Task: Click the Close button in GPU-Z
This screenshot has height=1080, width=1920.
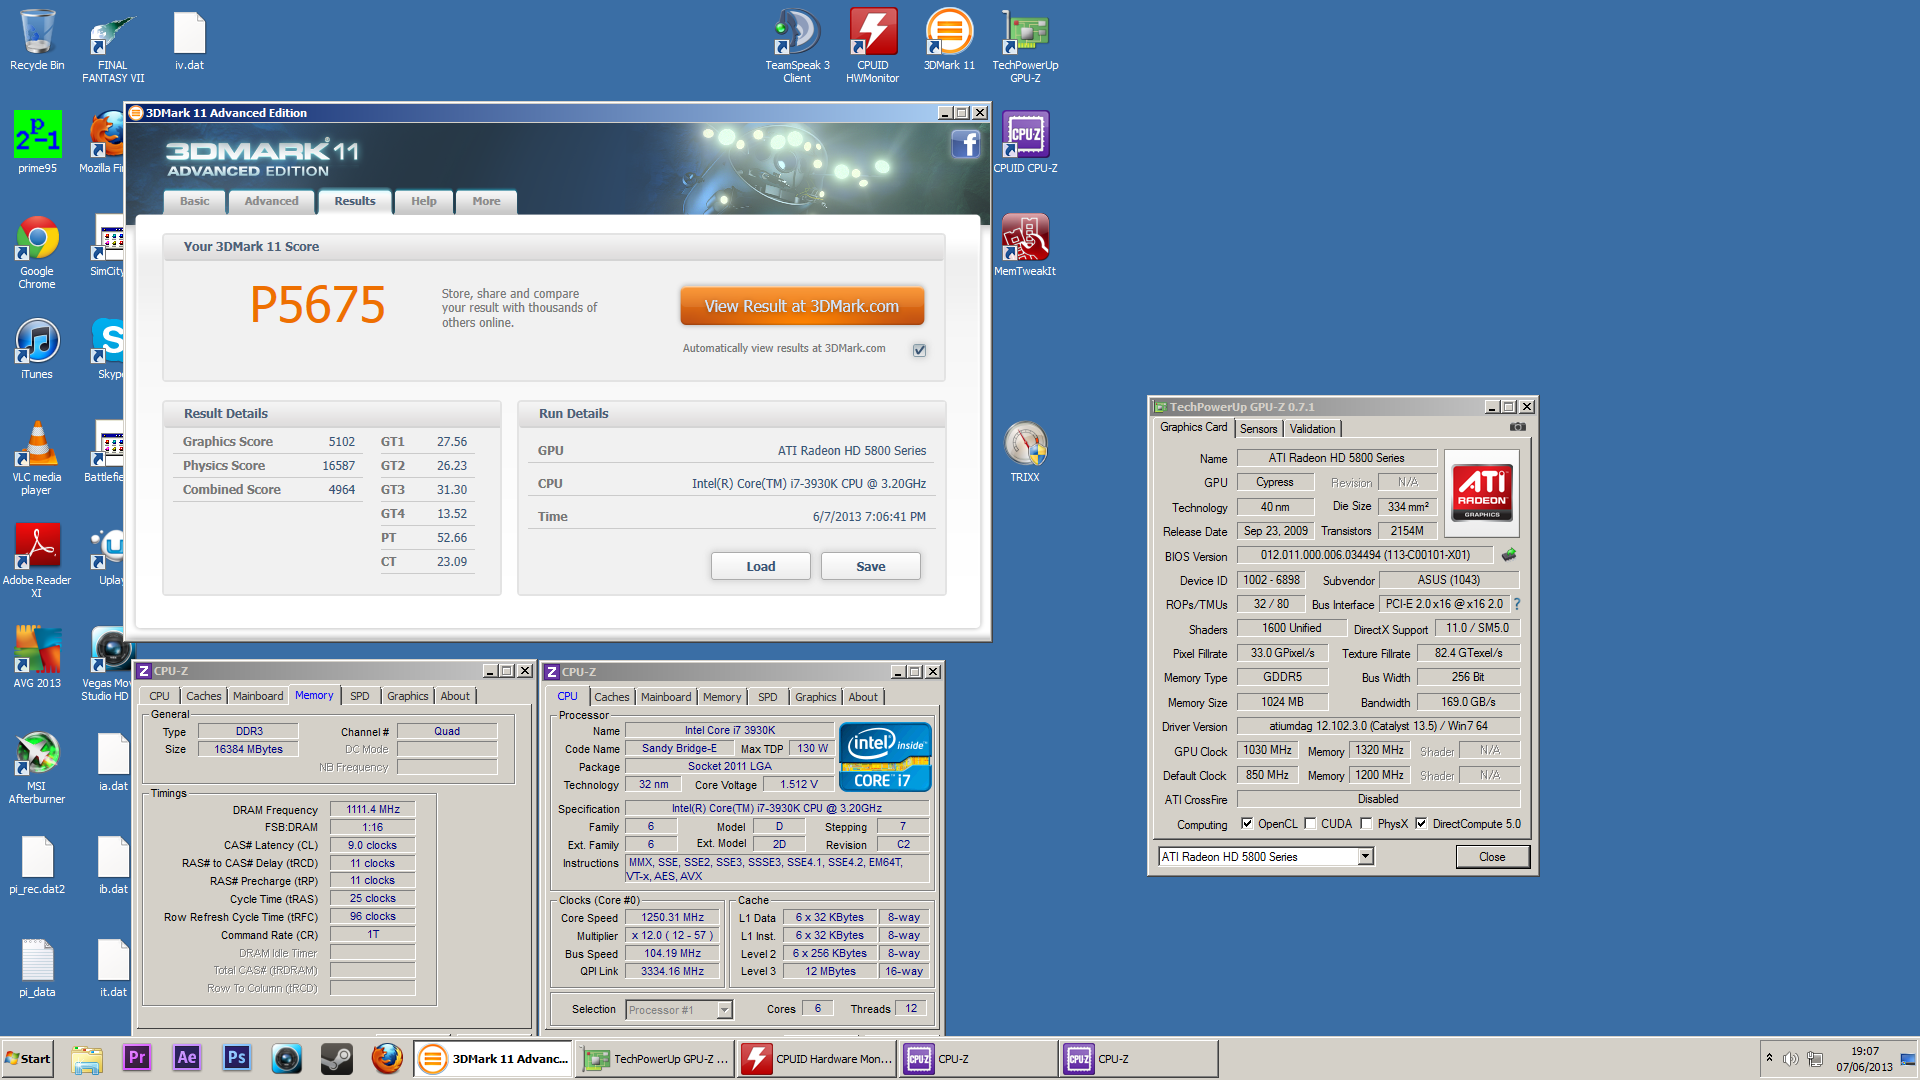Action: (x=1492, y=857)
